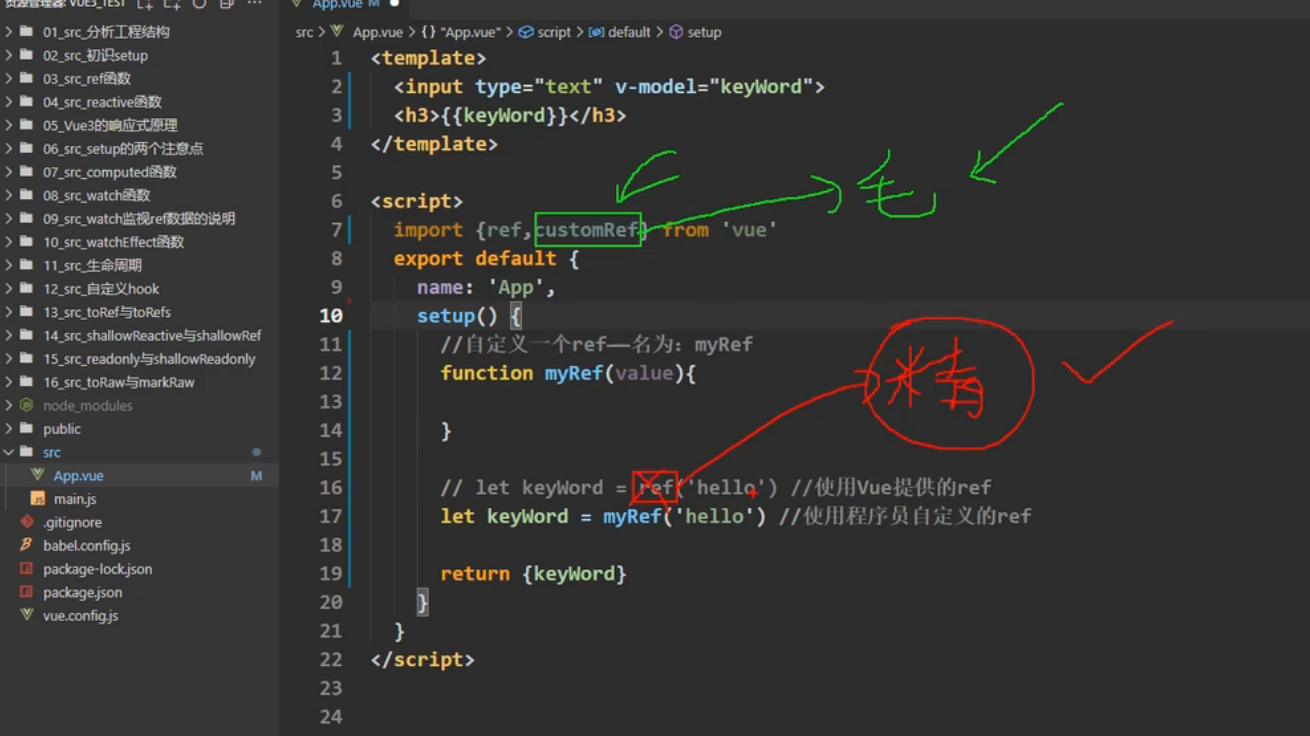
Task: Click the Vue icon beside App.vue in explorer
Action: pyautogui.click(x=38, y=475)
